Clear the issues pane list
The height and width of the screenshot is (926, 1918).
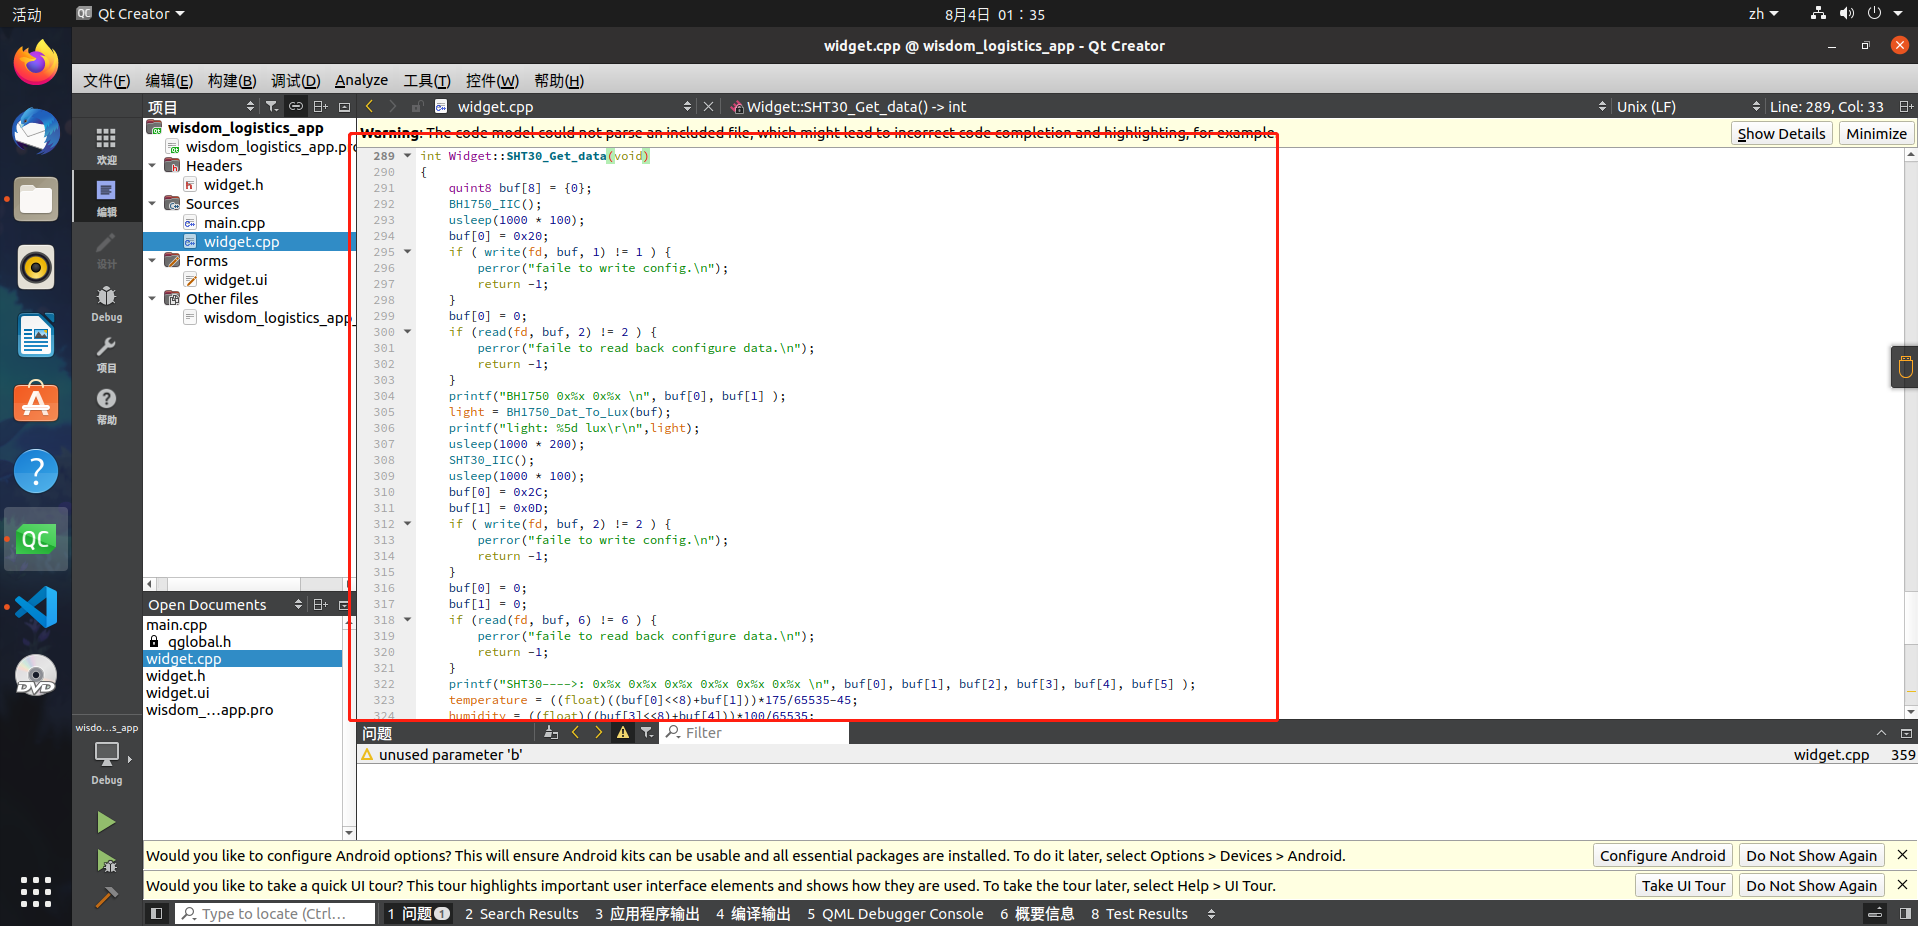tap(551, 732)
